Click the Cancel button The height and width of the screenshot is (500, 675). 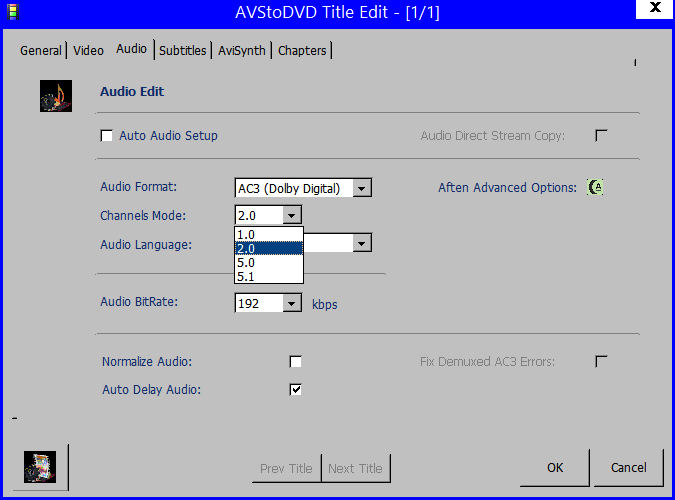coord(628,467)
